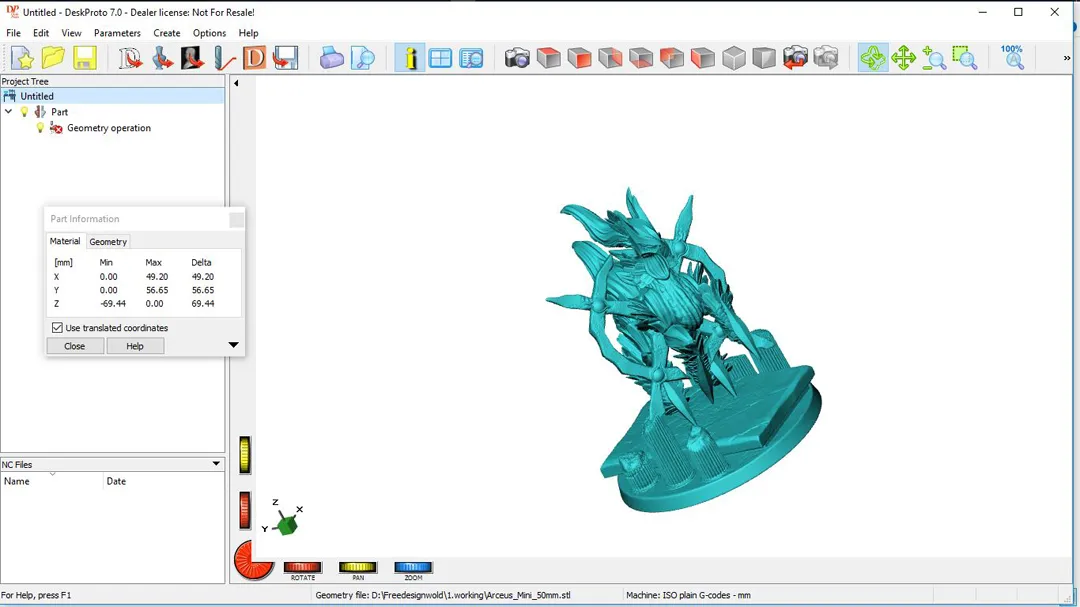This screenshot has width=1080, height=607.
Task: Go to previous view (camera with red arrow)
Action: (795, 58)
